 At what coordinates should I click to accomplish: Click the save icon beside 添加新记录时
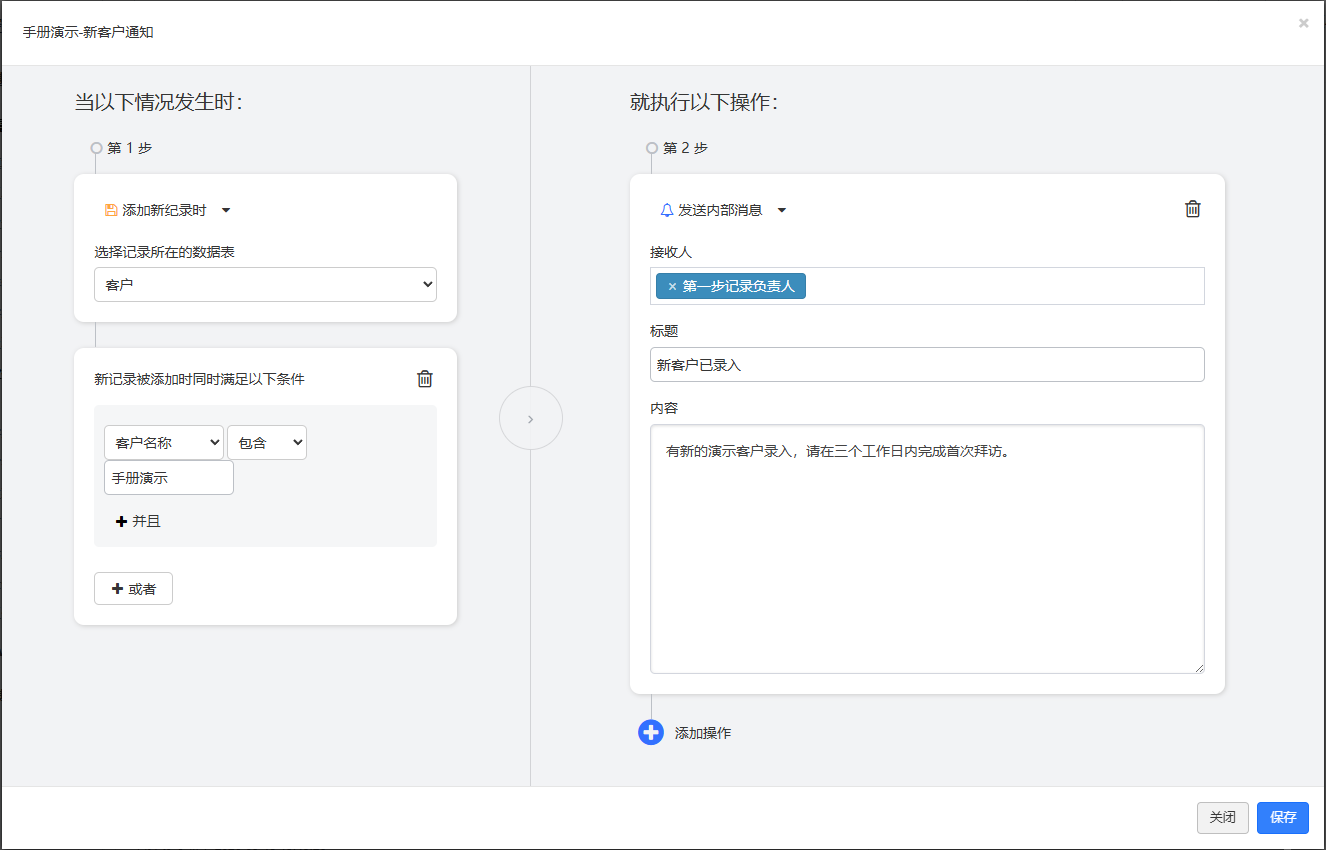(x=111, y=210)
